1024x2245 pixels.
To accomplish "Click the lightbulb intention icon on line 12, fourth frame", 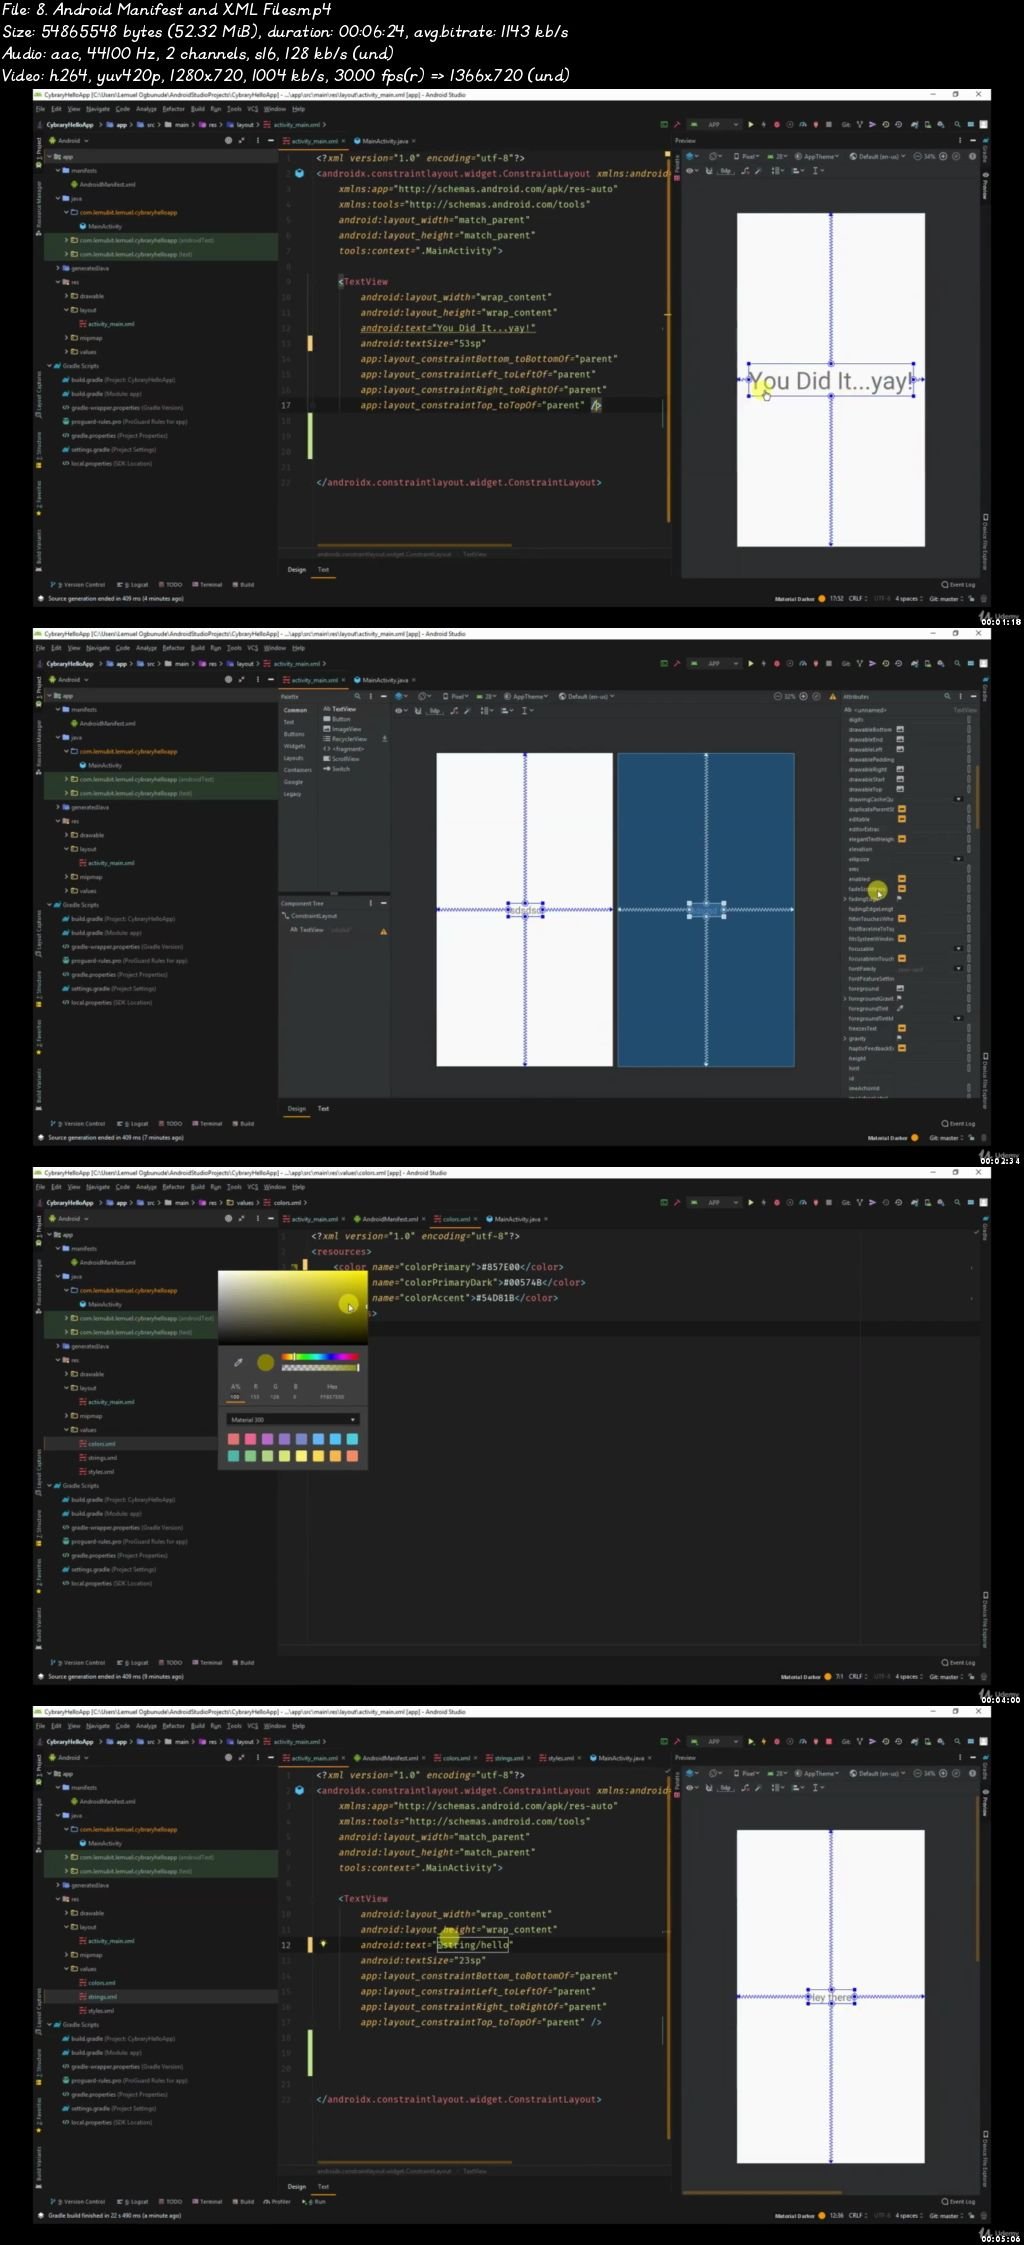I will [323, 1944].
